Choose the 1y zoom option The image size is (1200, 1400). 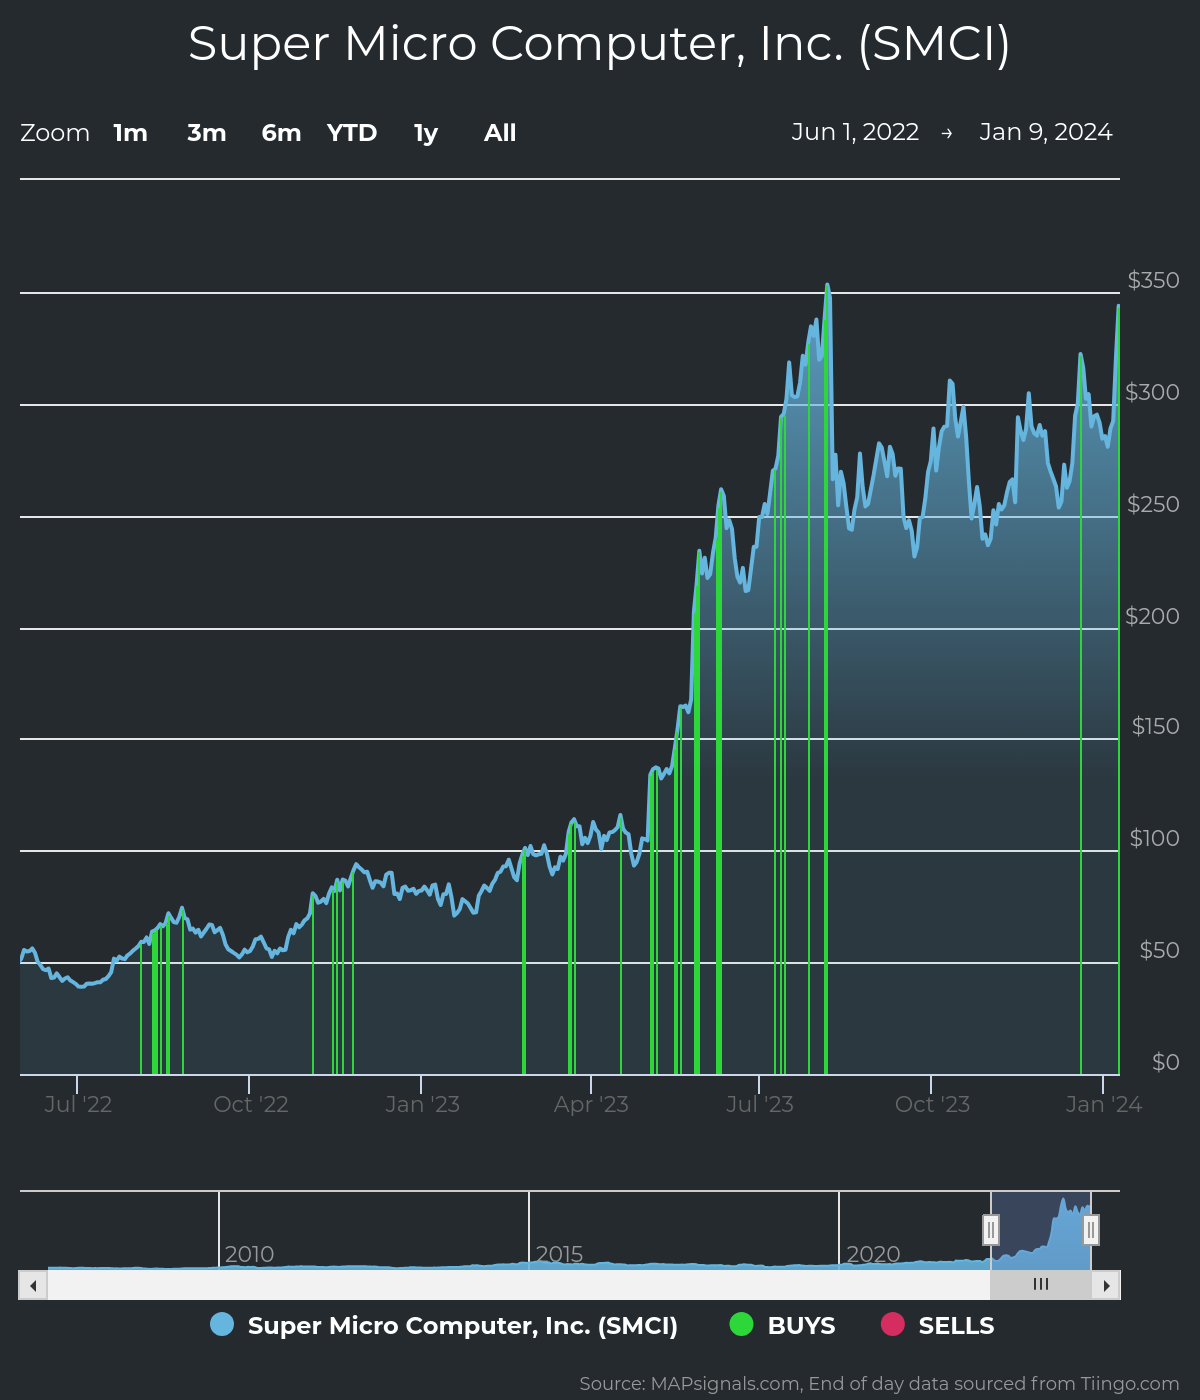coord(426,133)
